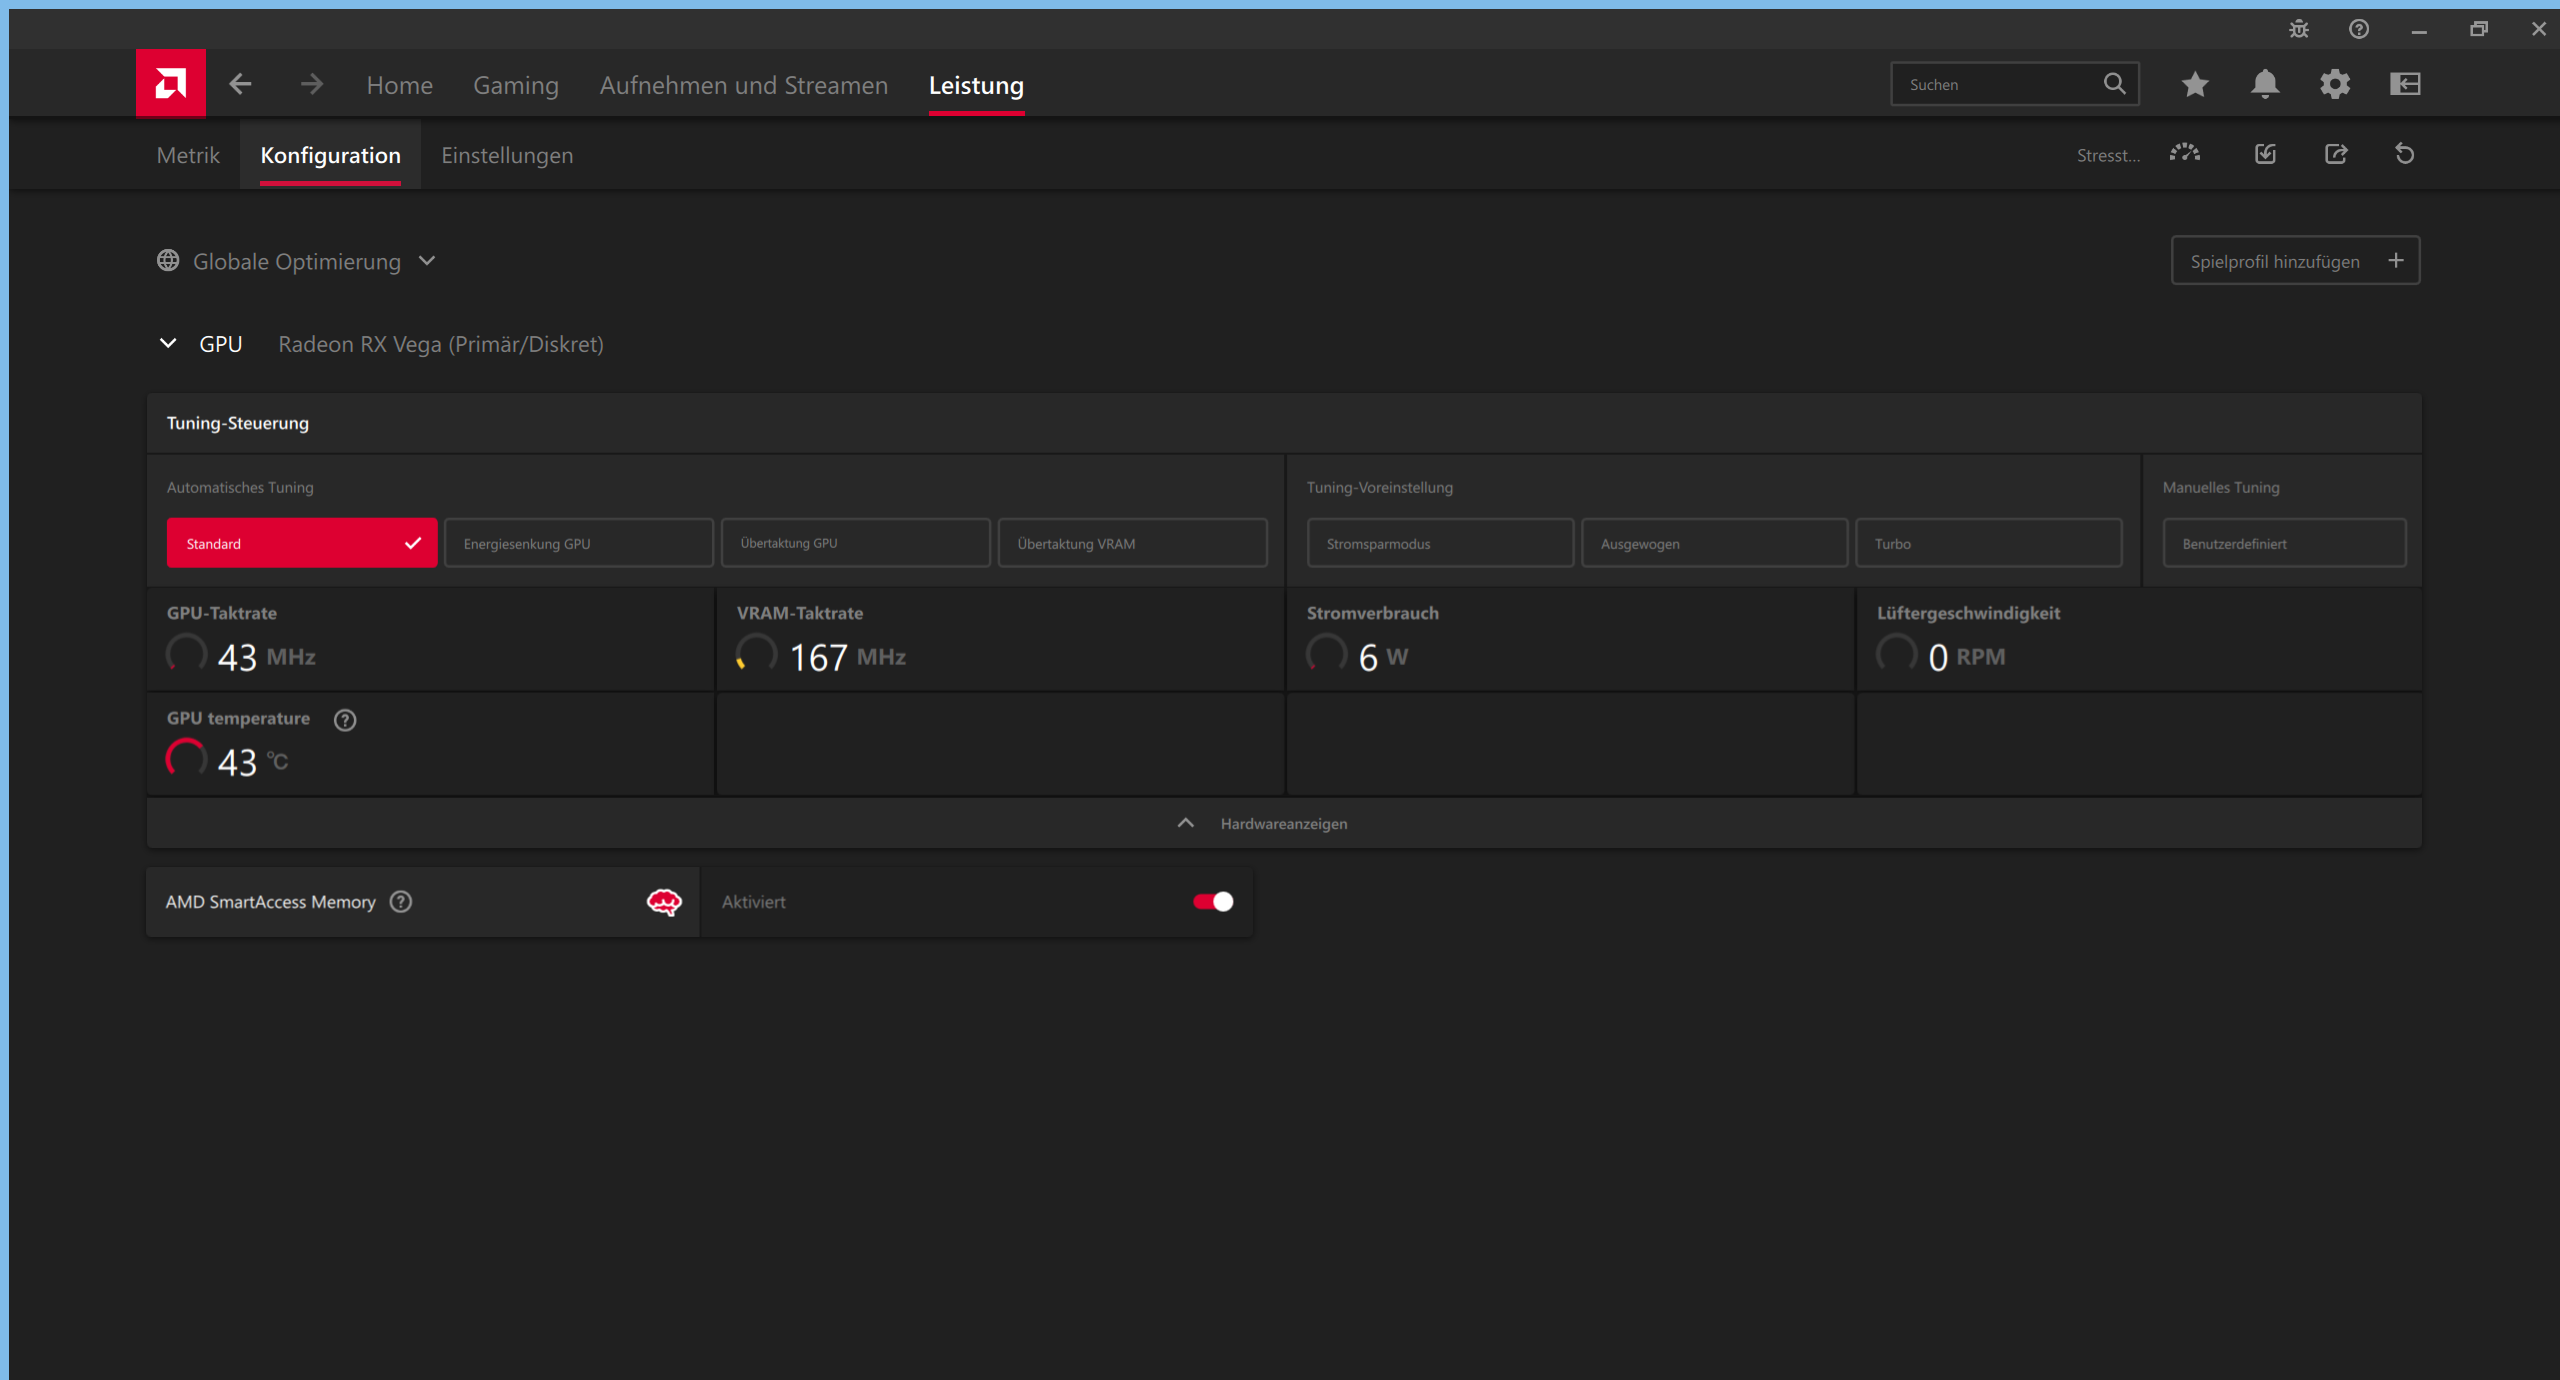
Task: Reset tuning to default values
Action: click(2405, 154)
